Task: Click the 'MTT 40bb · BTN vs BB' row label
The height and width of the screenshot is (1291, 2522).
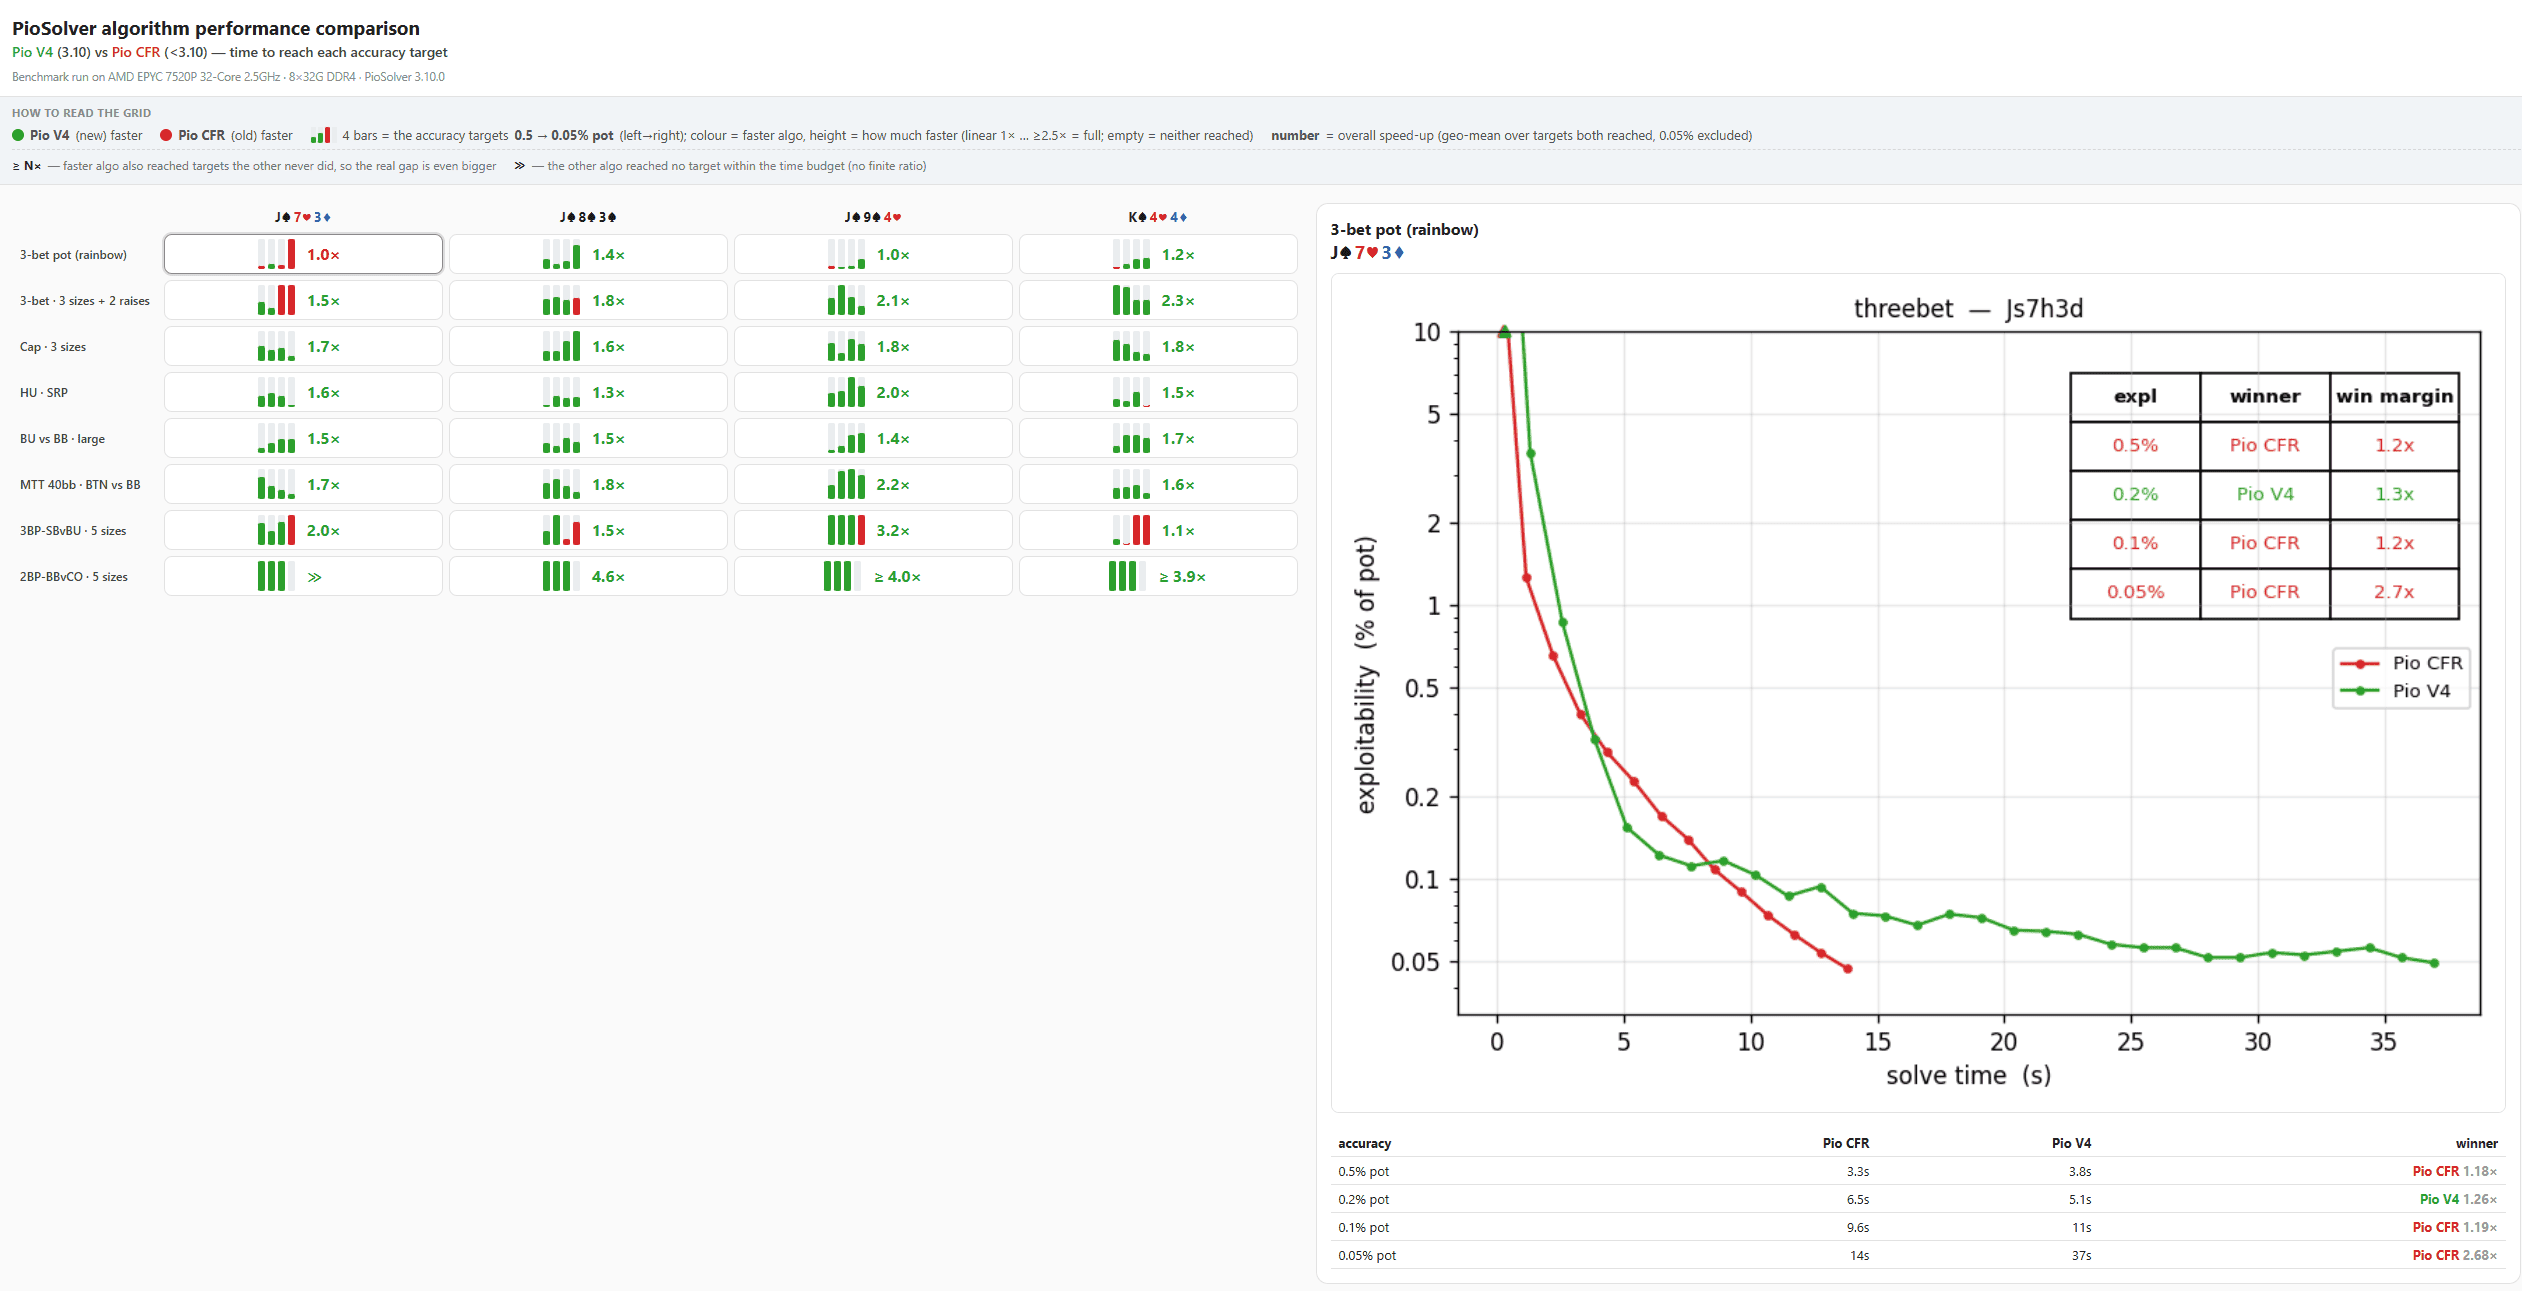Action: point(80,485)
